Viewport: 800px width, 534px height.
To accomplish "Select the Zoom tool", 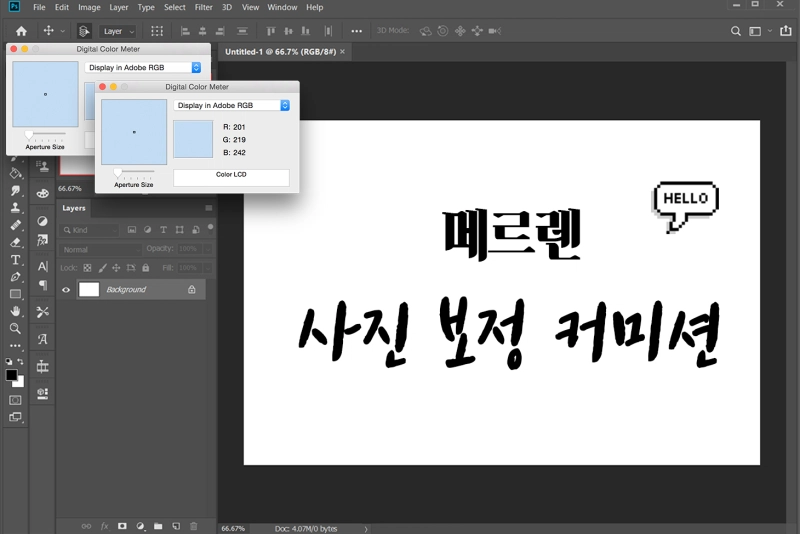I will coord(15,328).
